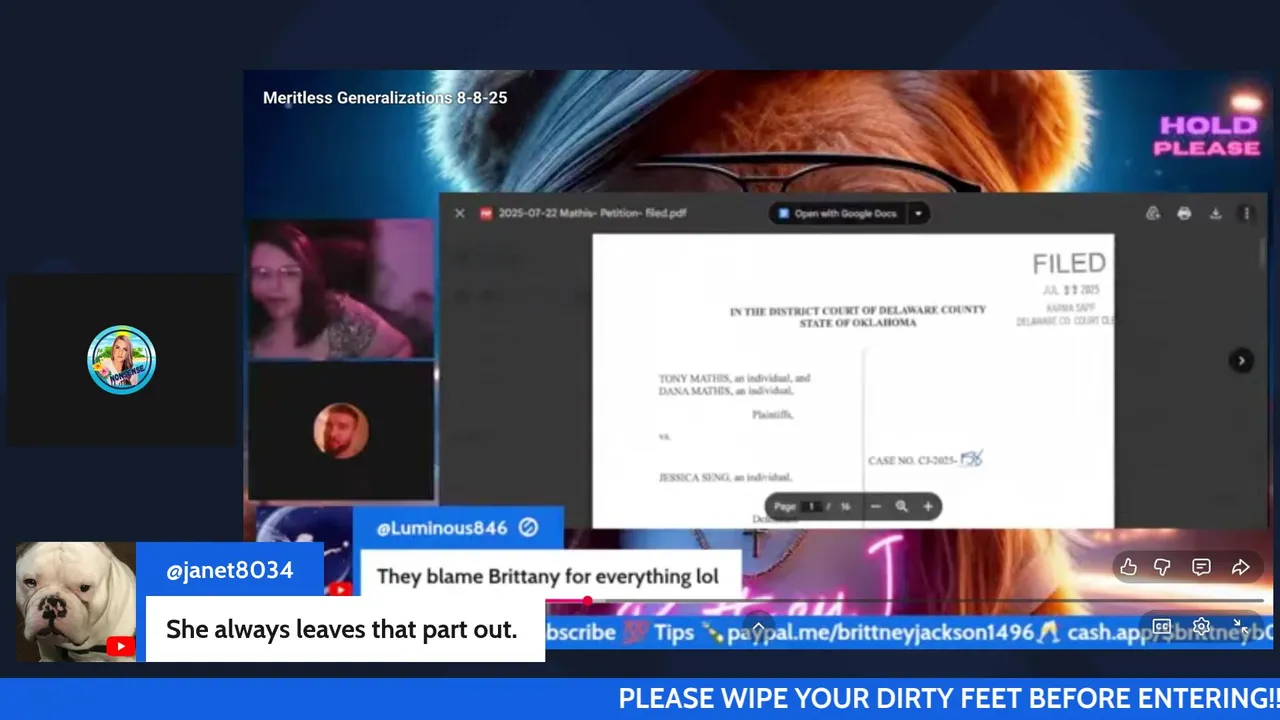Click the 'TONY MATHIS, an individual' line
The image size is (1280, 720).
click(734, 379)
